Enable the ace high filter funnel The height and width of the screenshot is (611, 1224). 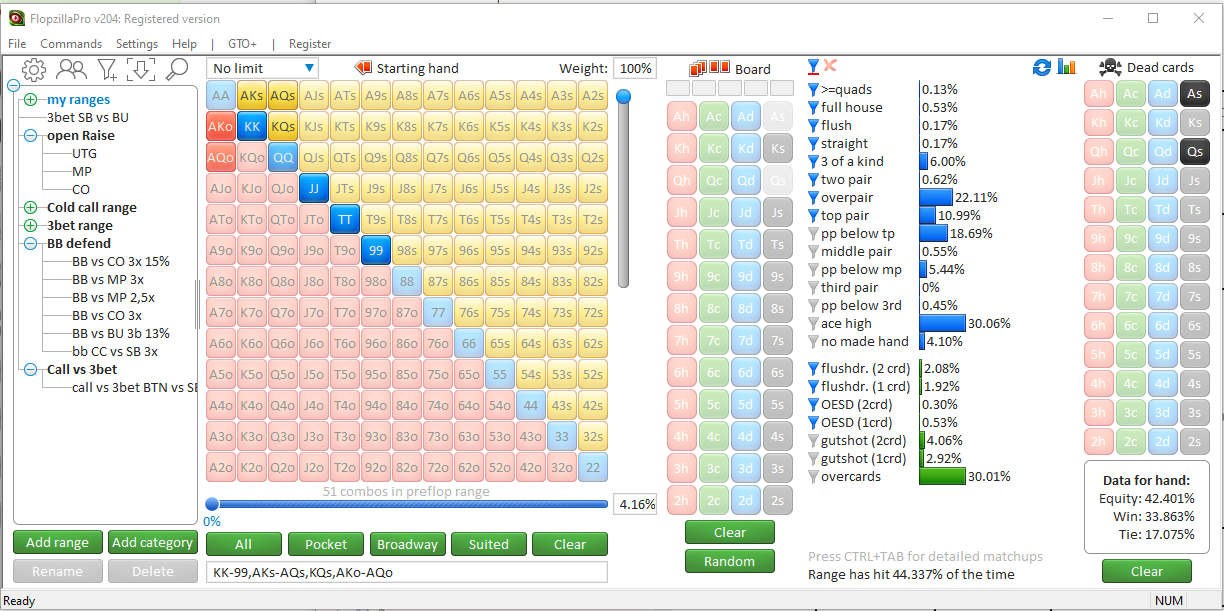813,323
